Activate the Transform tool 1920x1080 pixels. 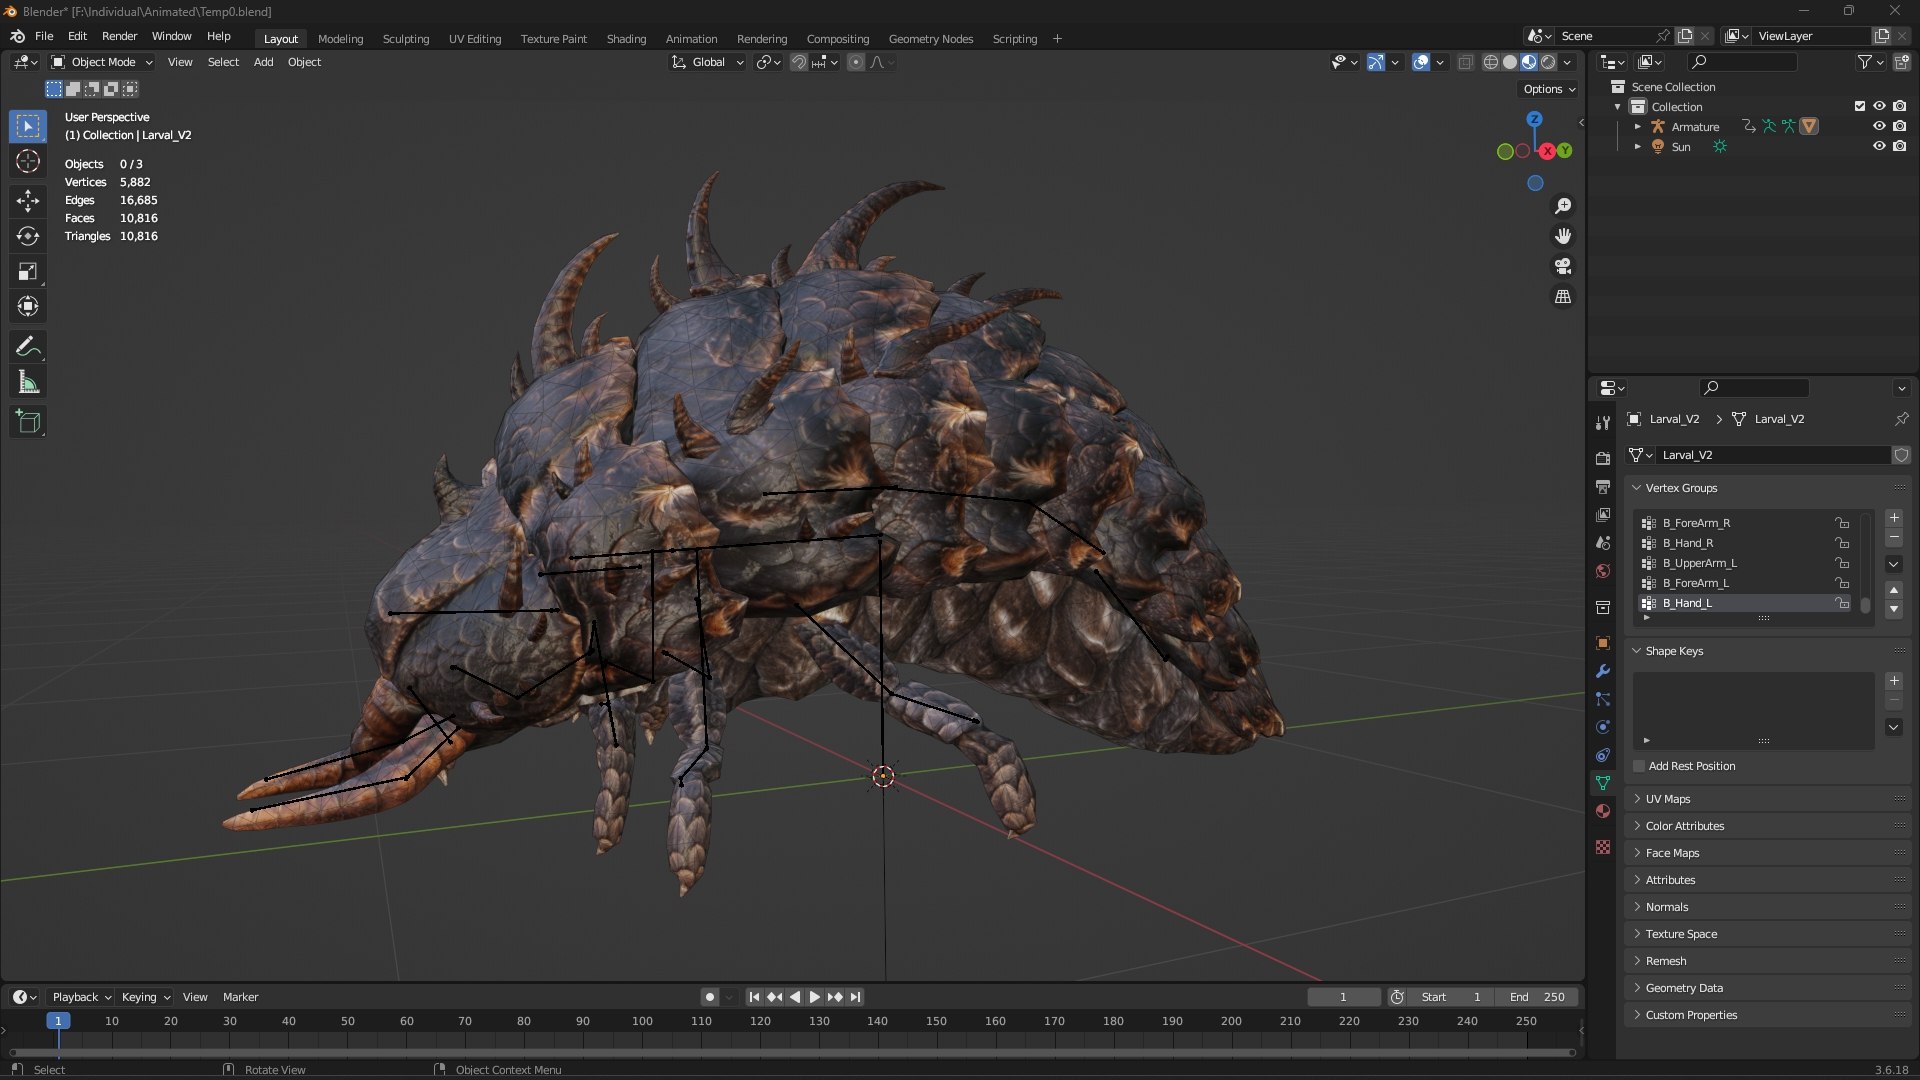tap(28, 306)
